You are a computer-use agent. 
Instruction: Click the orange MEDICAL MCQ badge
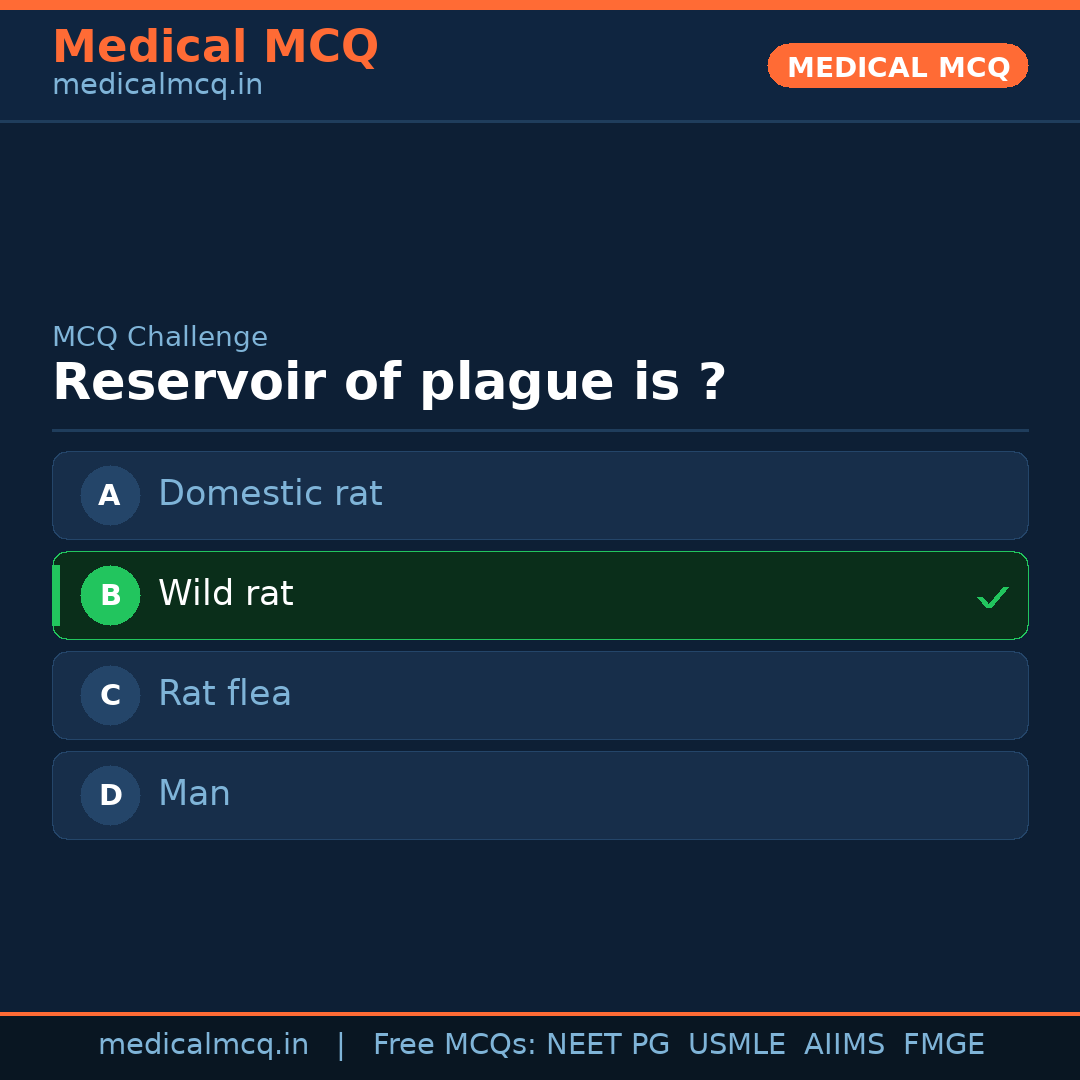point(897,66)
